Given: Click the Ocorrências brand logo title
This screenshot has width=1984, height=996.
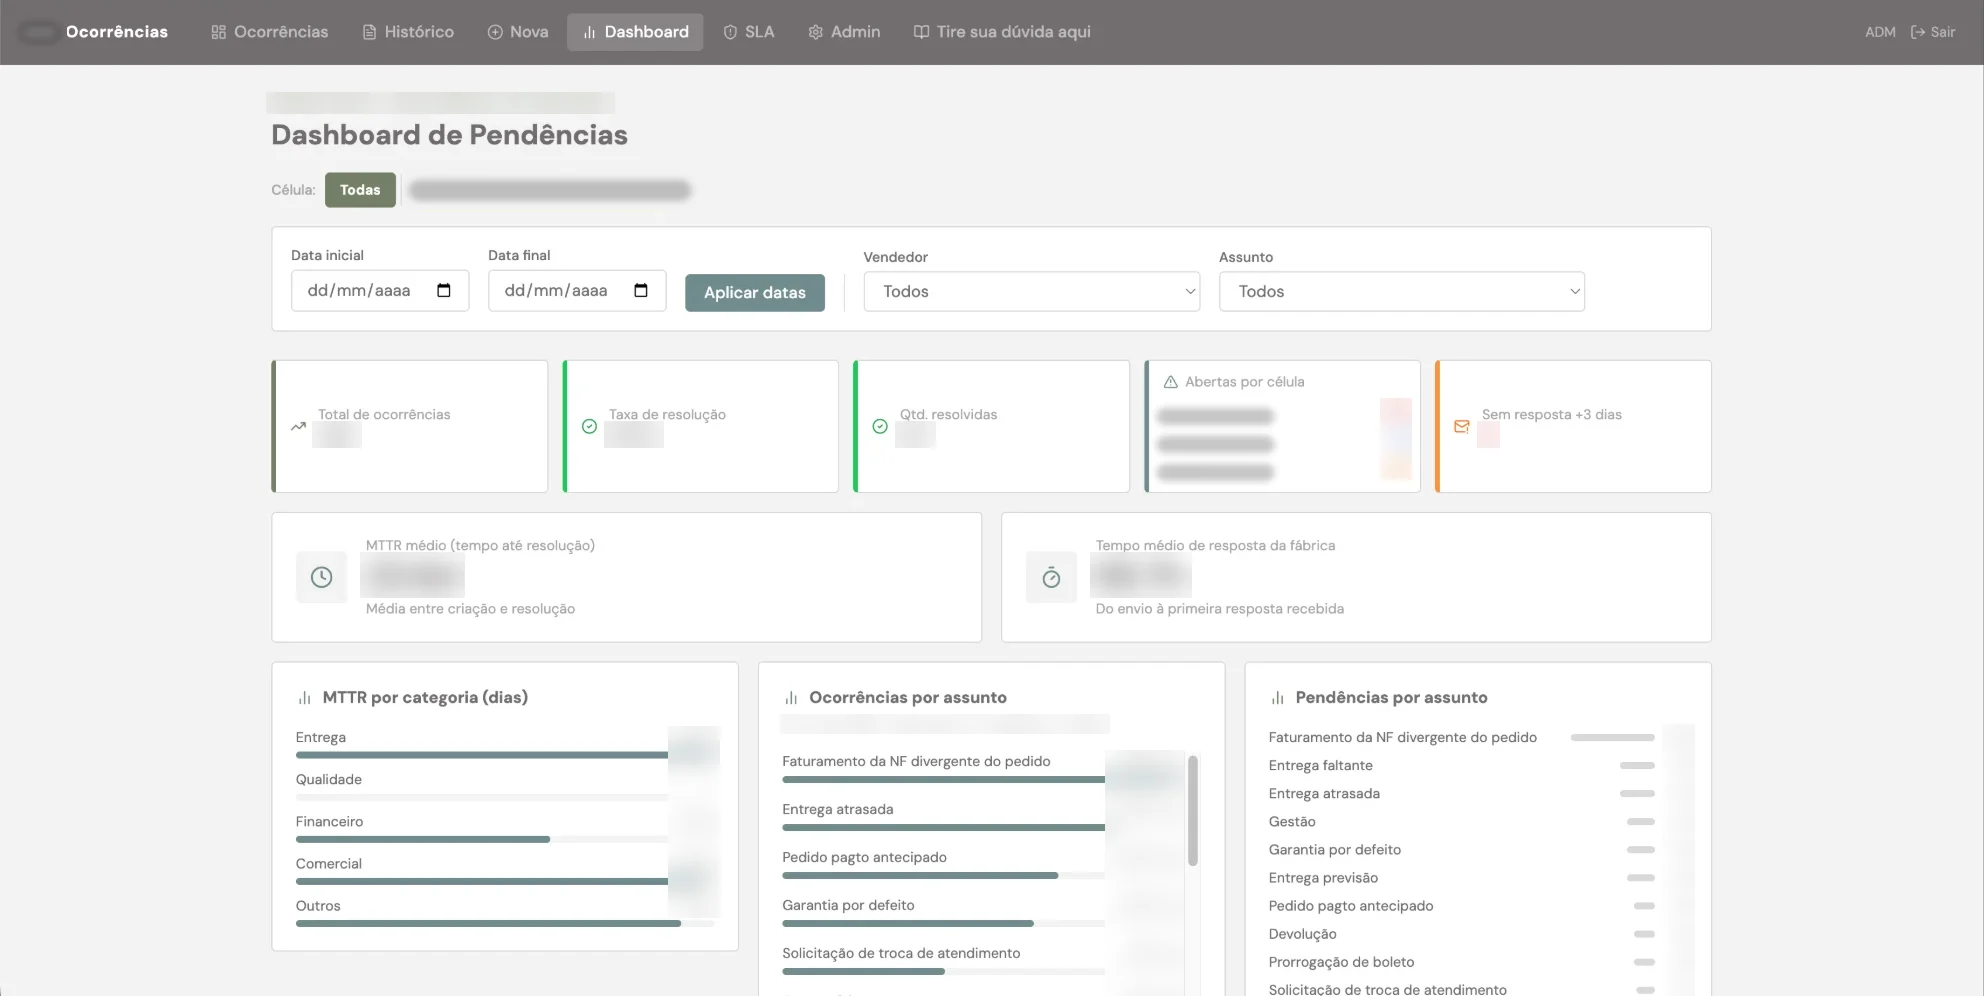Looking at the screenshot, I should click(117, 32).
